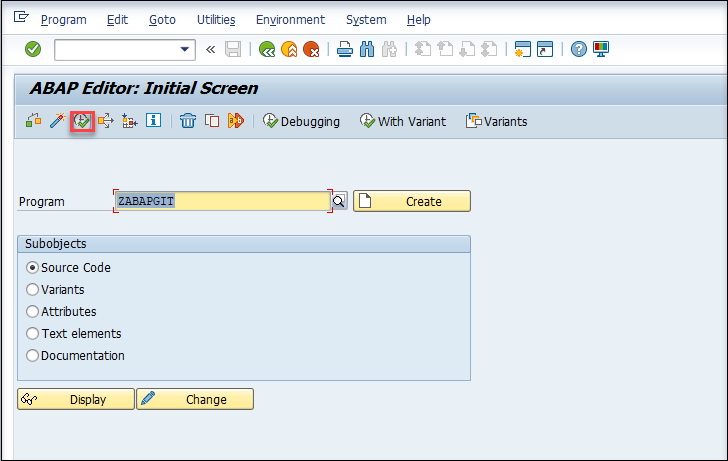Image resolution: width=728 pixels, height=461 pixels.
Task: Collapse command field with double chevron
Action: click(211, 49)
